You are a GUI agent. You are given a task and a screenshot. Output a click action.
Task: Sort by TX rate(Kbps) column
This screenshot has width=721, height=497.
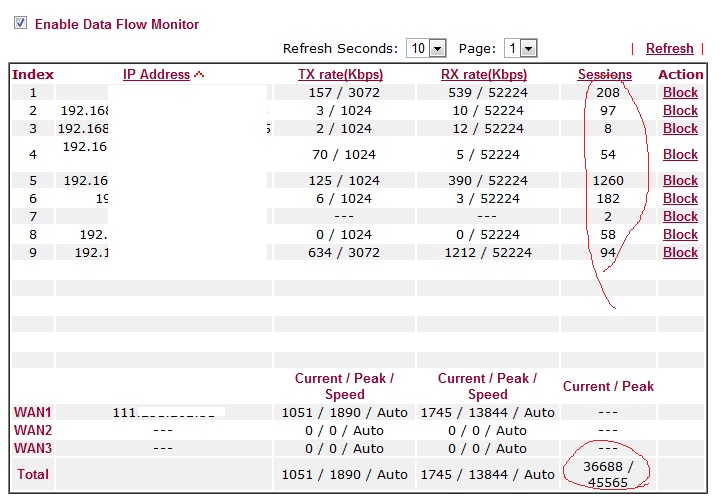[340, 74]
